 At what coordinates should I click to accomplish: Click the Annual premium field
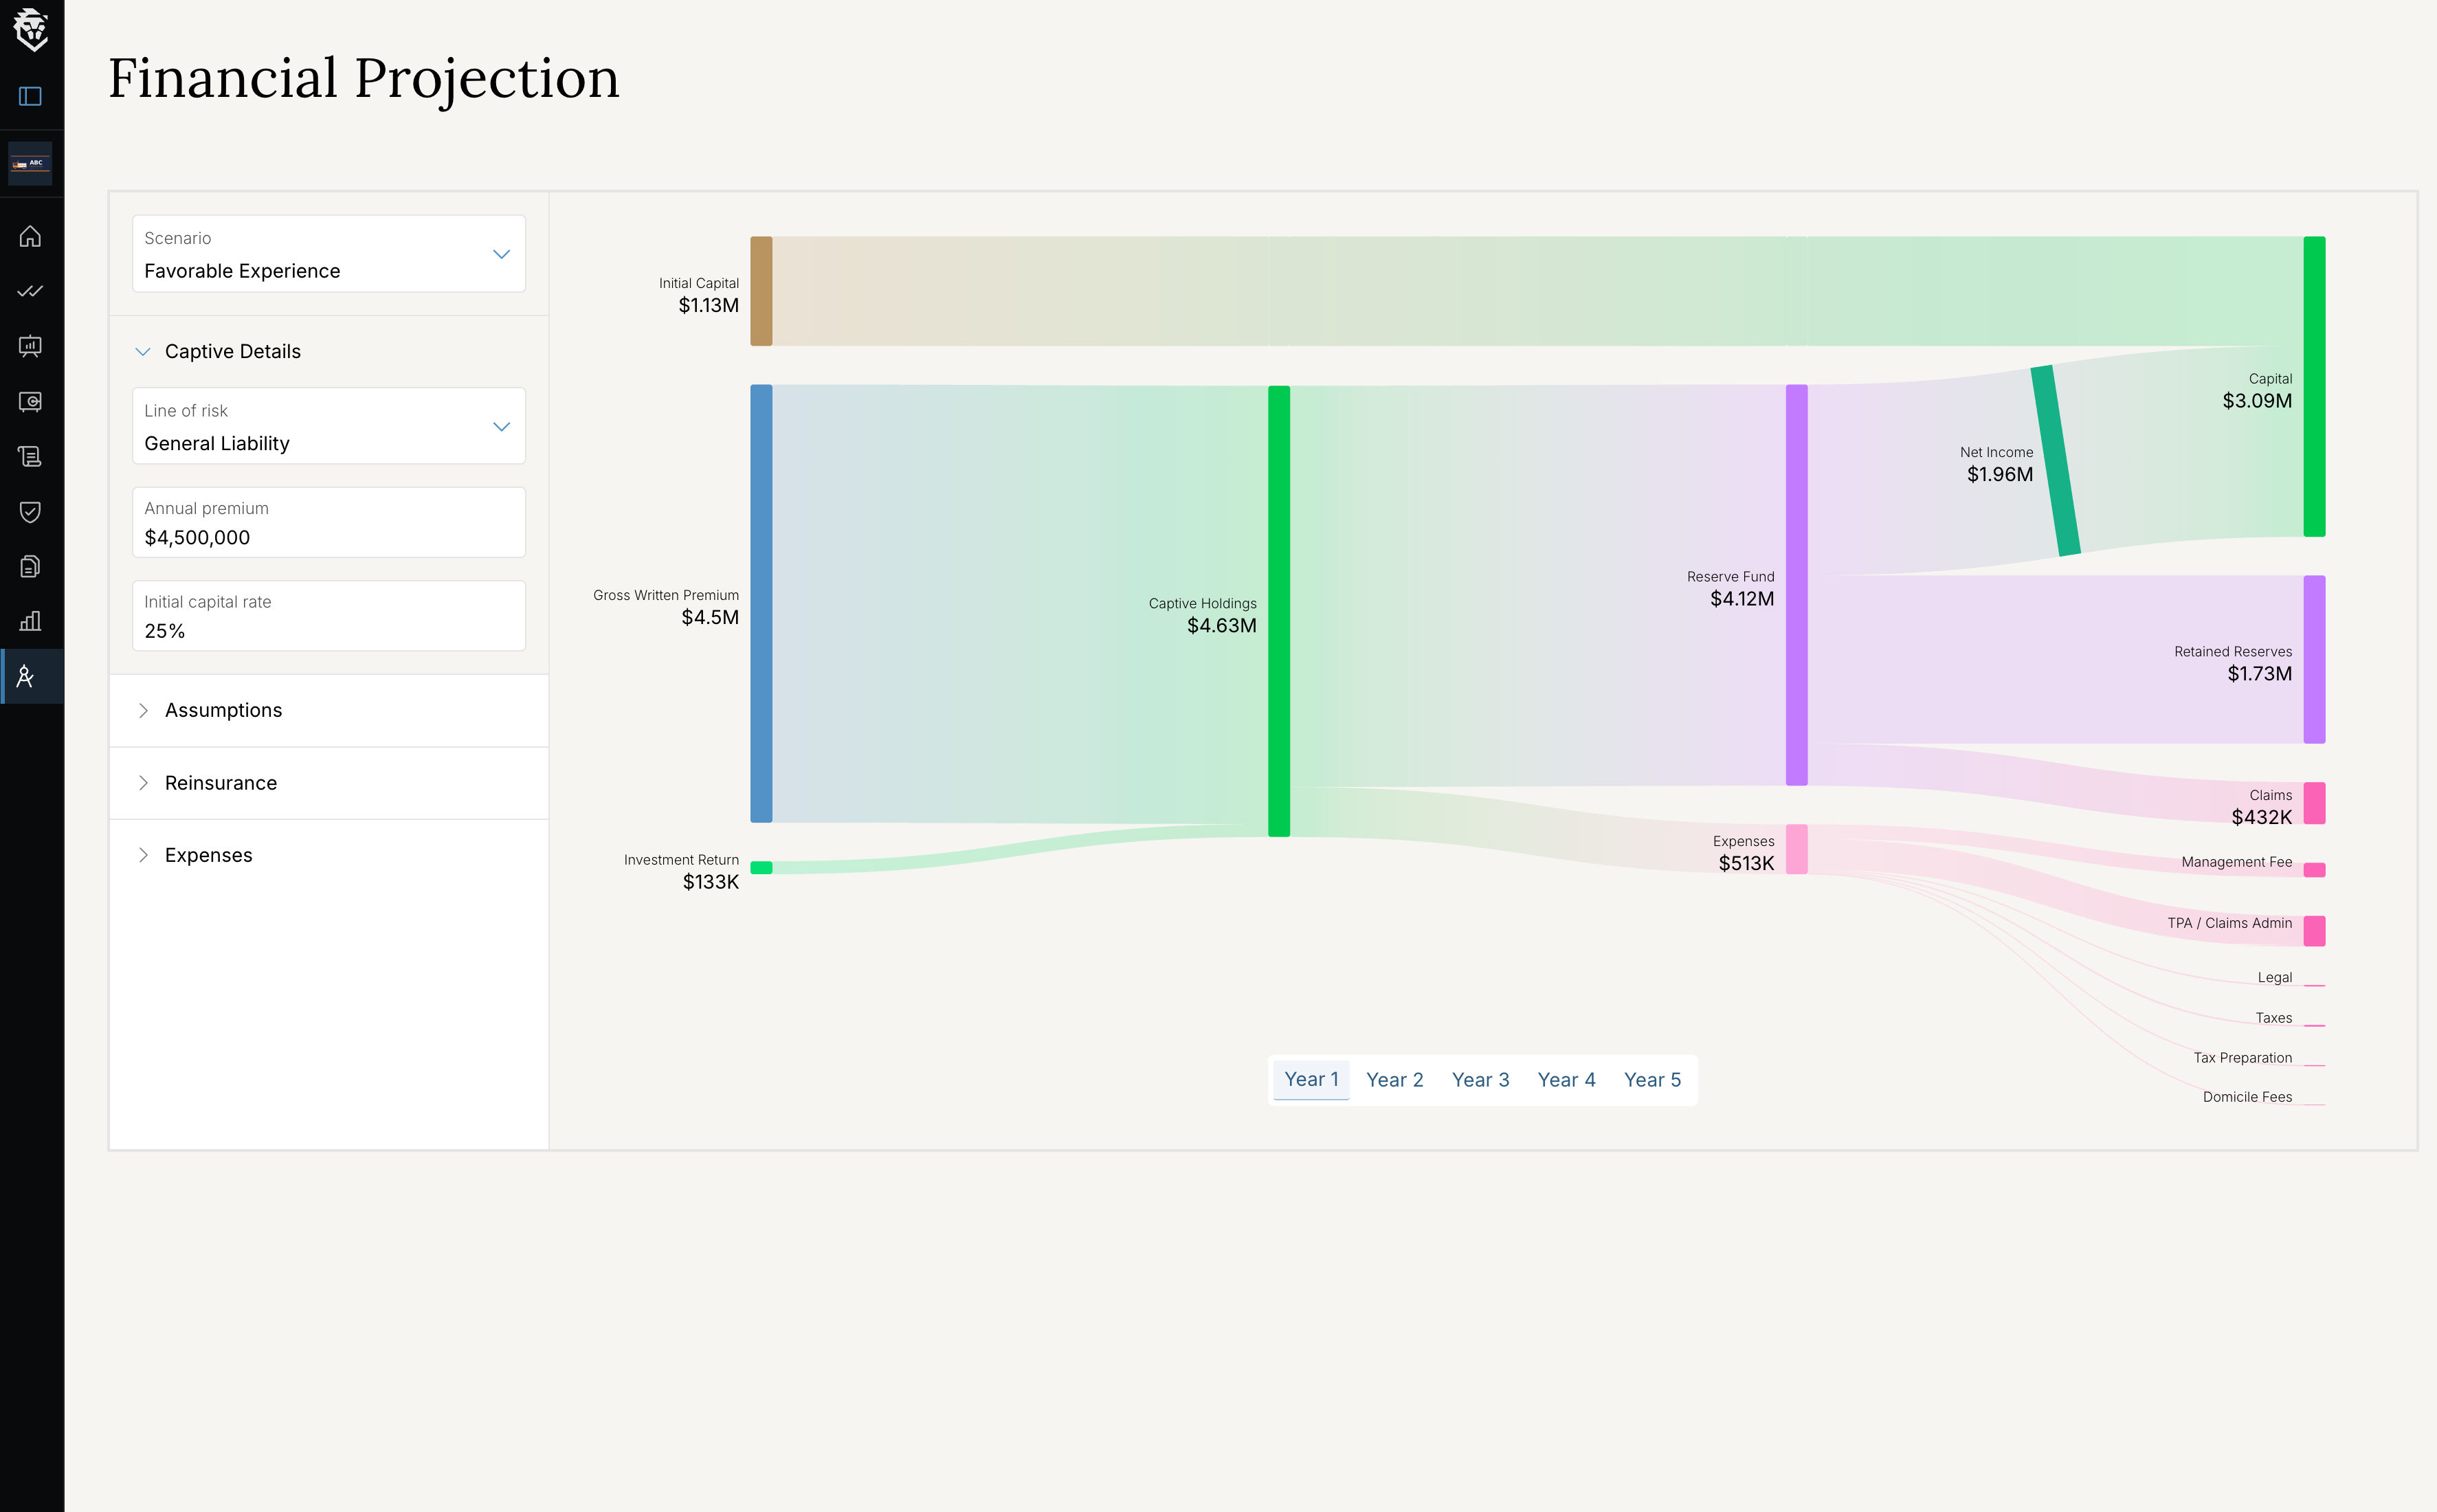click(329, 522)
